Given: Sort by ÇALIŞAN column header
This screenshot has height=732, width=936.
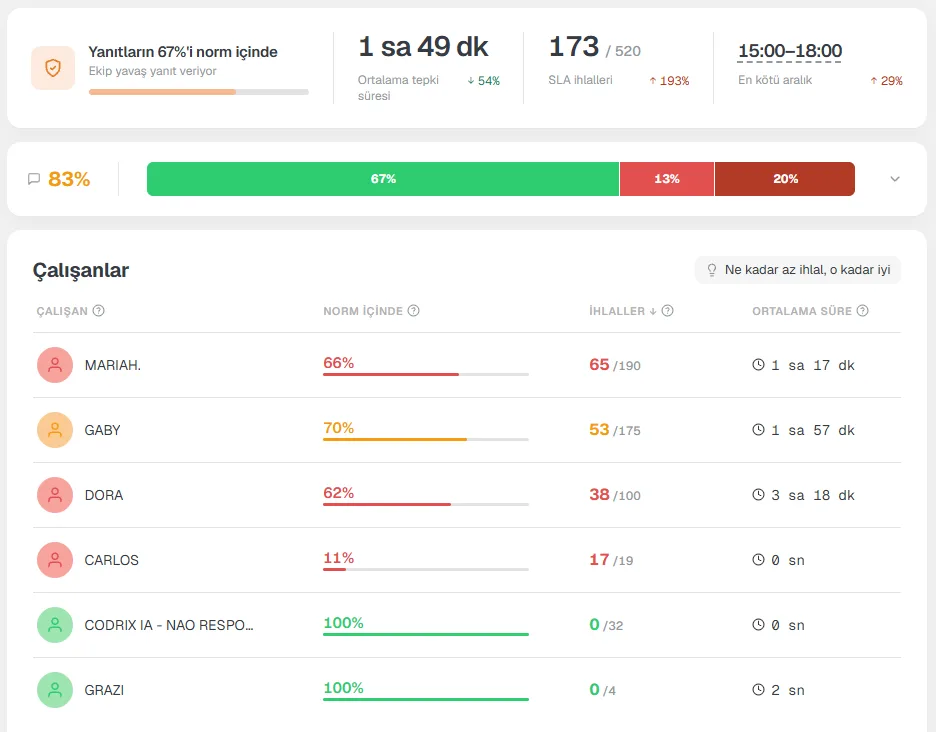Looking at the screenshot, I should pyautogui.click(x=62, y=311).
